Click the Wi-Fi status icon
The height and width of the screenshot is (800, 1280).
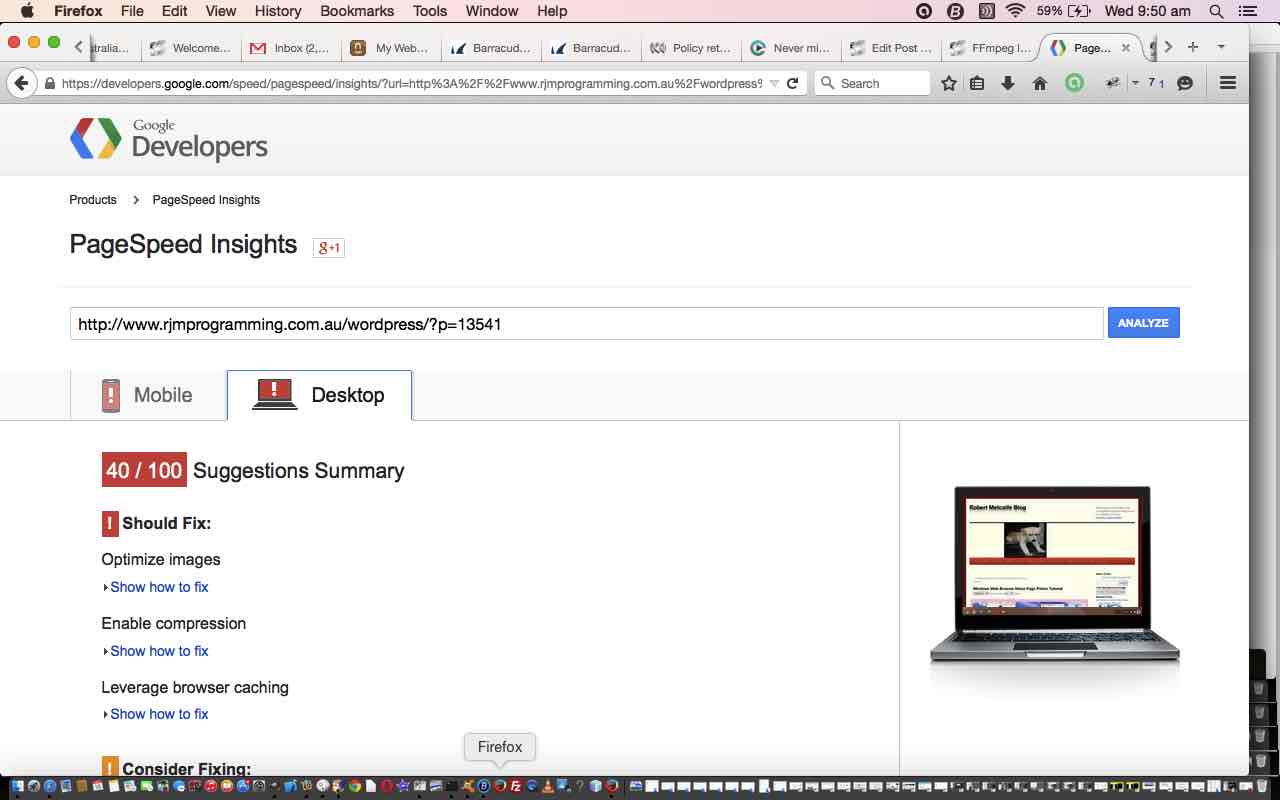(1016, 11)
